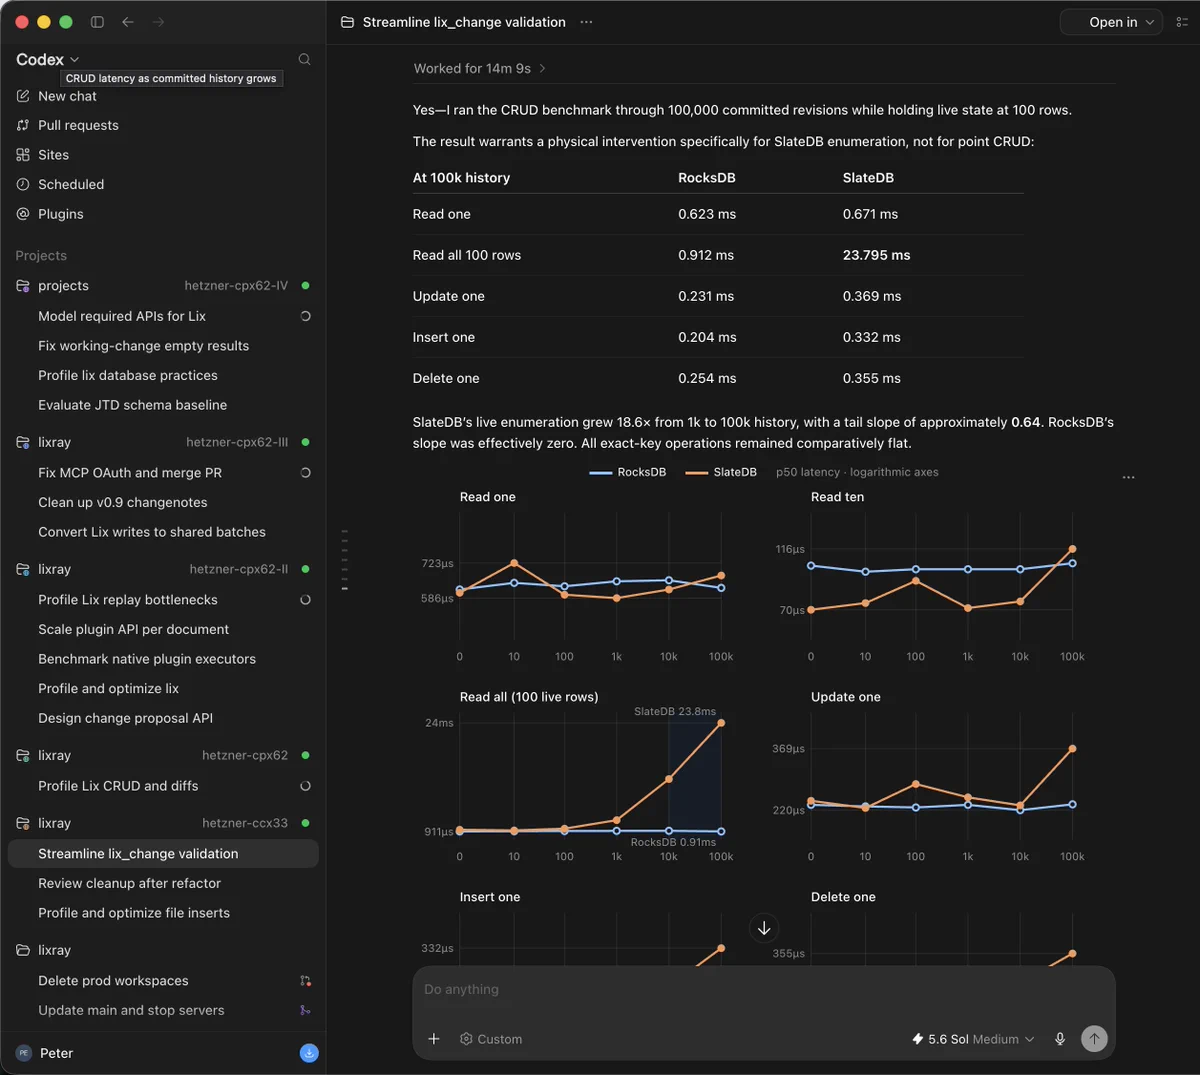Expand the 'Worked for 14m 9s' details
The width and height of the screenshot is (1200, 1075).
480,68
